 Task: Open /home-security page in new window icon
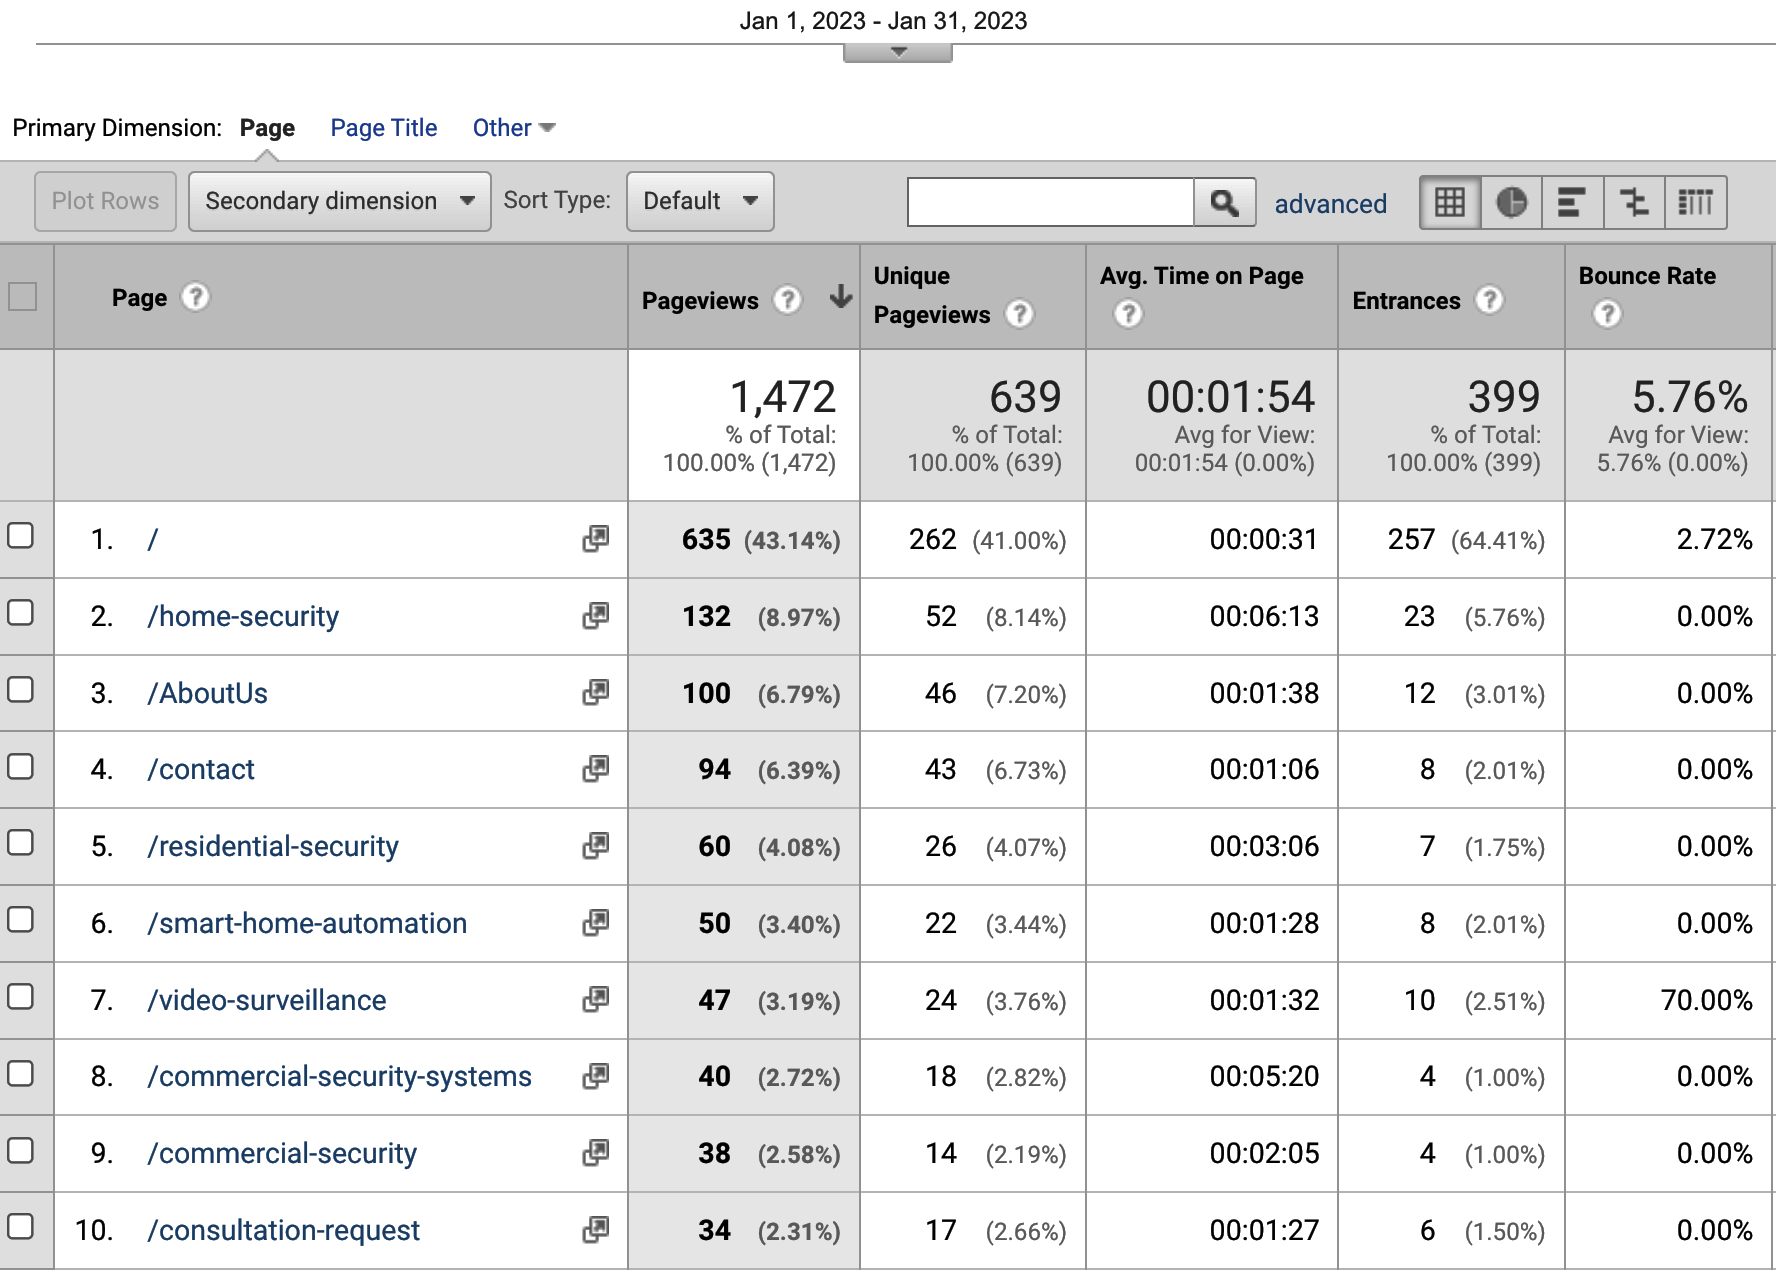tap(595, 616)
